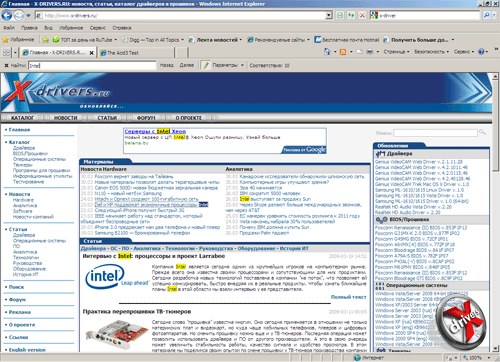The width and height of the screenshot is (500, 362).
Task: Open the Полный текст link
Action: tap(349, 297)
